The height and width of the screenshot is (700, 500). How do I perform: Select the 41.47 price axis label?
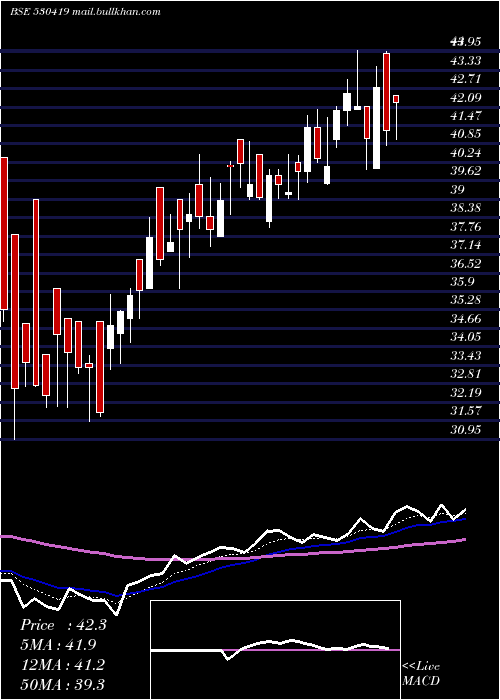tap(466, 116)
